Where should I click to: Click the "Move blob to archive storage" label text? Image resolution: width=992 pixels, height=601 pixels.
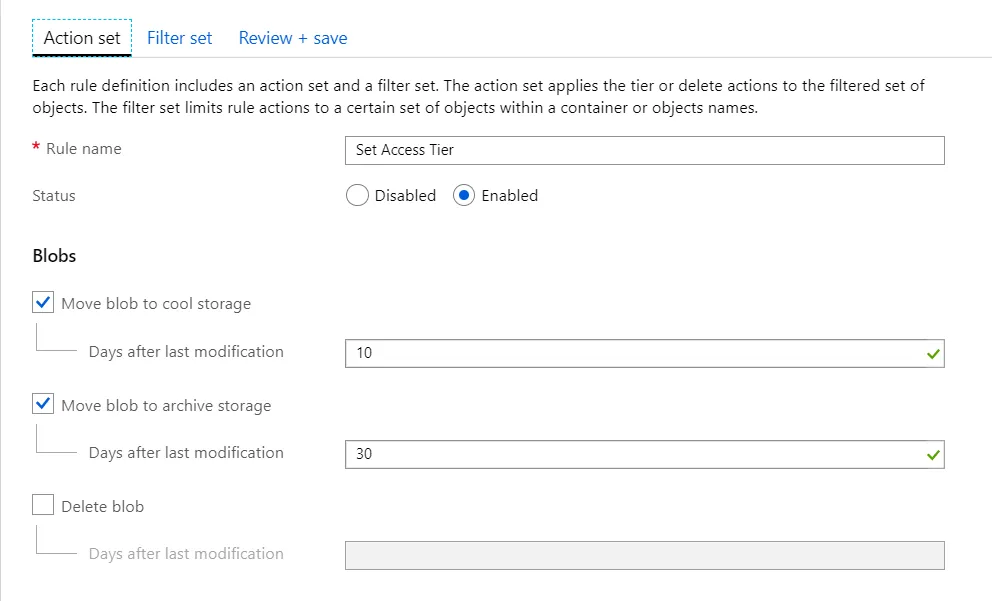click(166, 406)
